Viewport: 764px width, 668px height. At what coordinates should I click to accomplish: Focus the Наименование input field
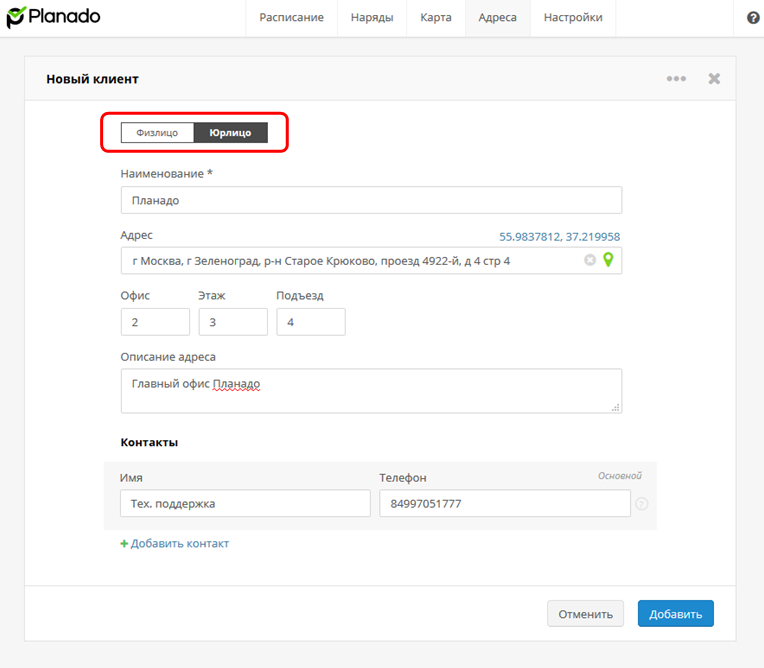[x=371, y=200]
